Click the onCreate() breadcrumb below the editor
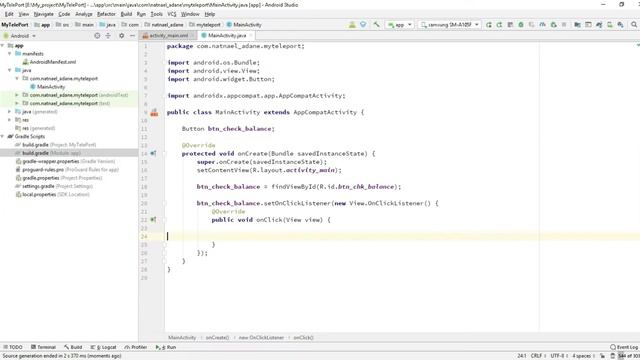Viewport: 640px width, 360px height. [x=217, y=338]
